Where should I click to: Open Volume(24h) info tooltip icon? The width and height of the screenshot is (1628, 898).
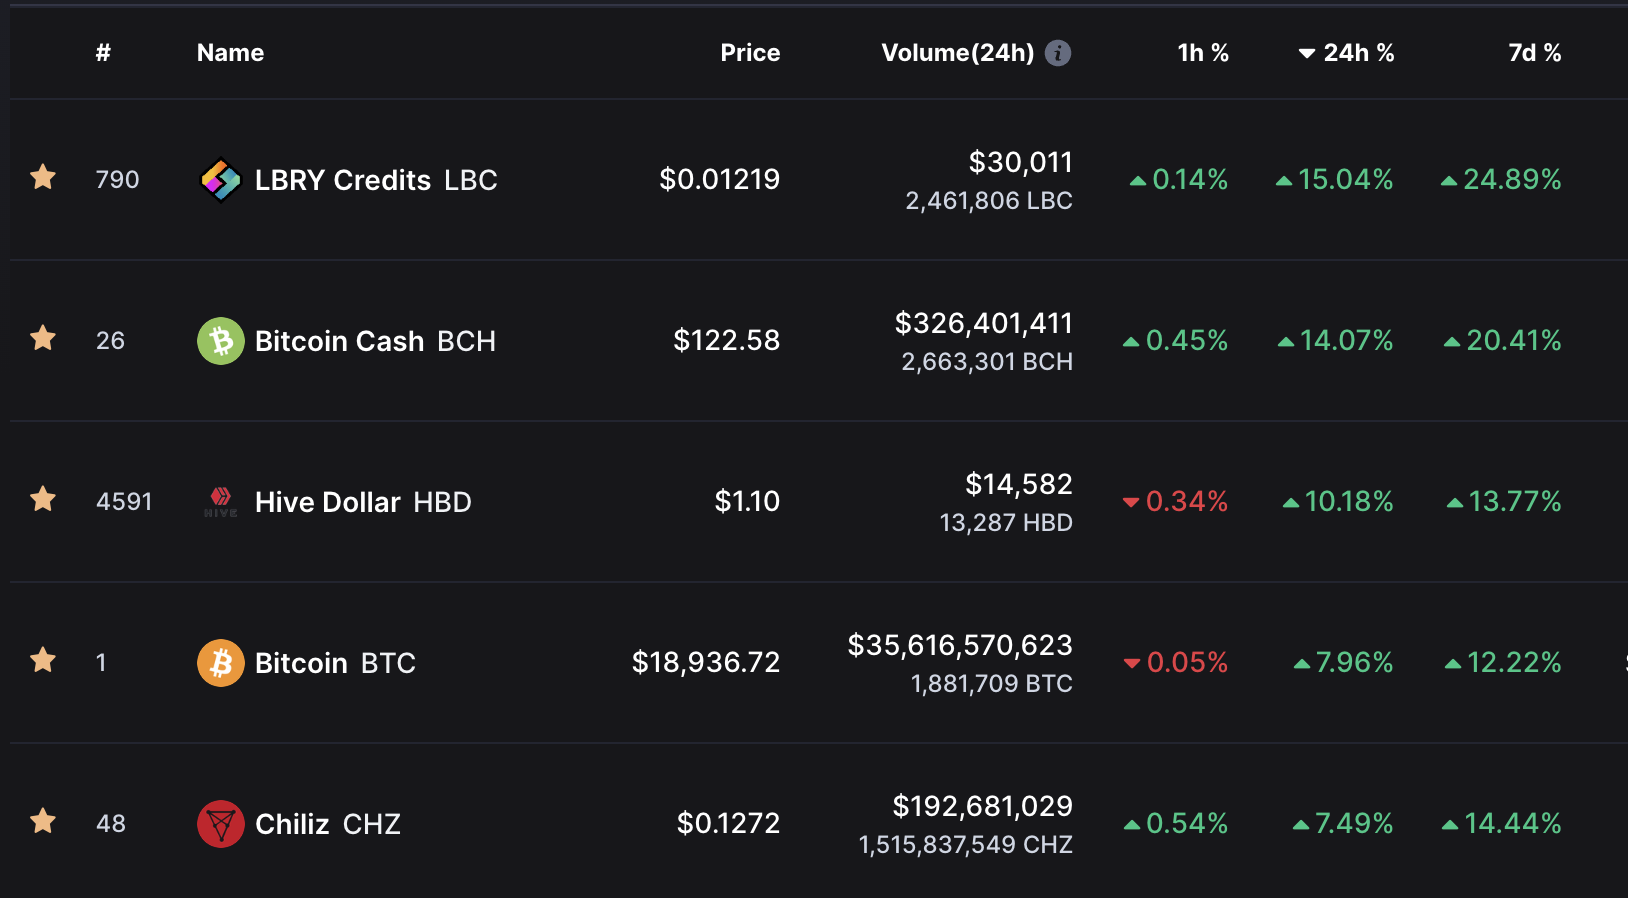[x=1058, y=53]
